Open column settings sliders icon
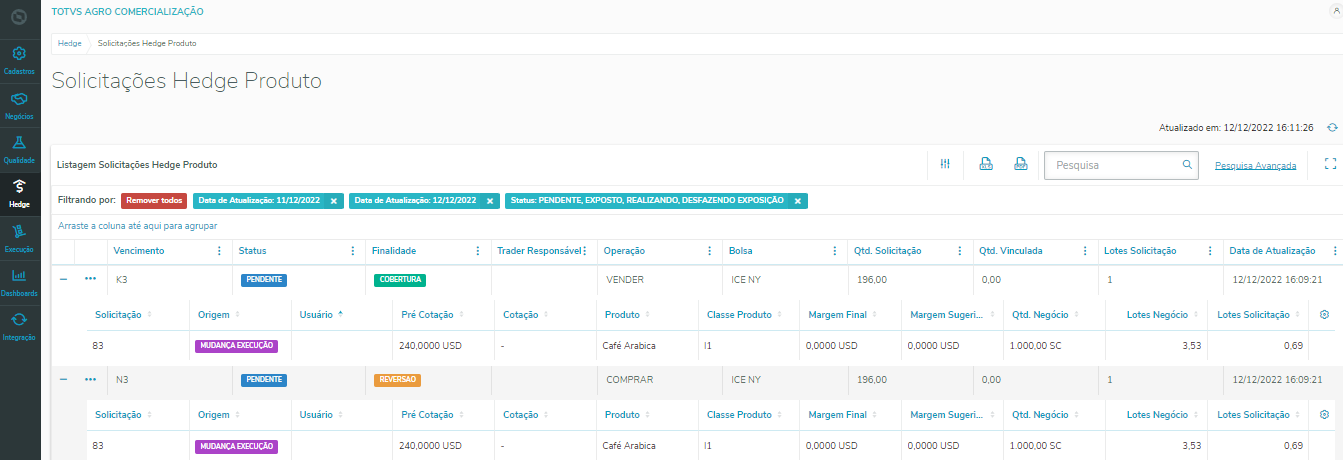 pos(945,164)
